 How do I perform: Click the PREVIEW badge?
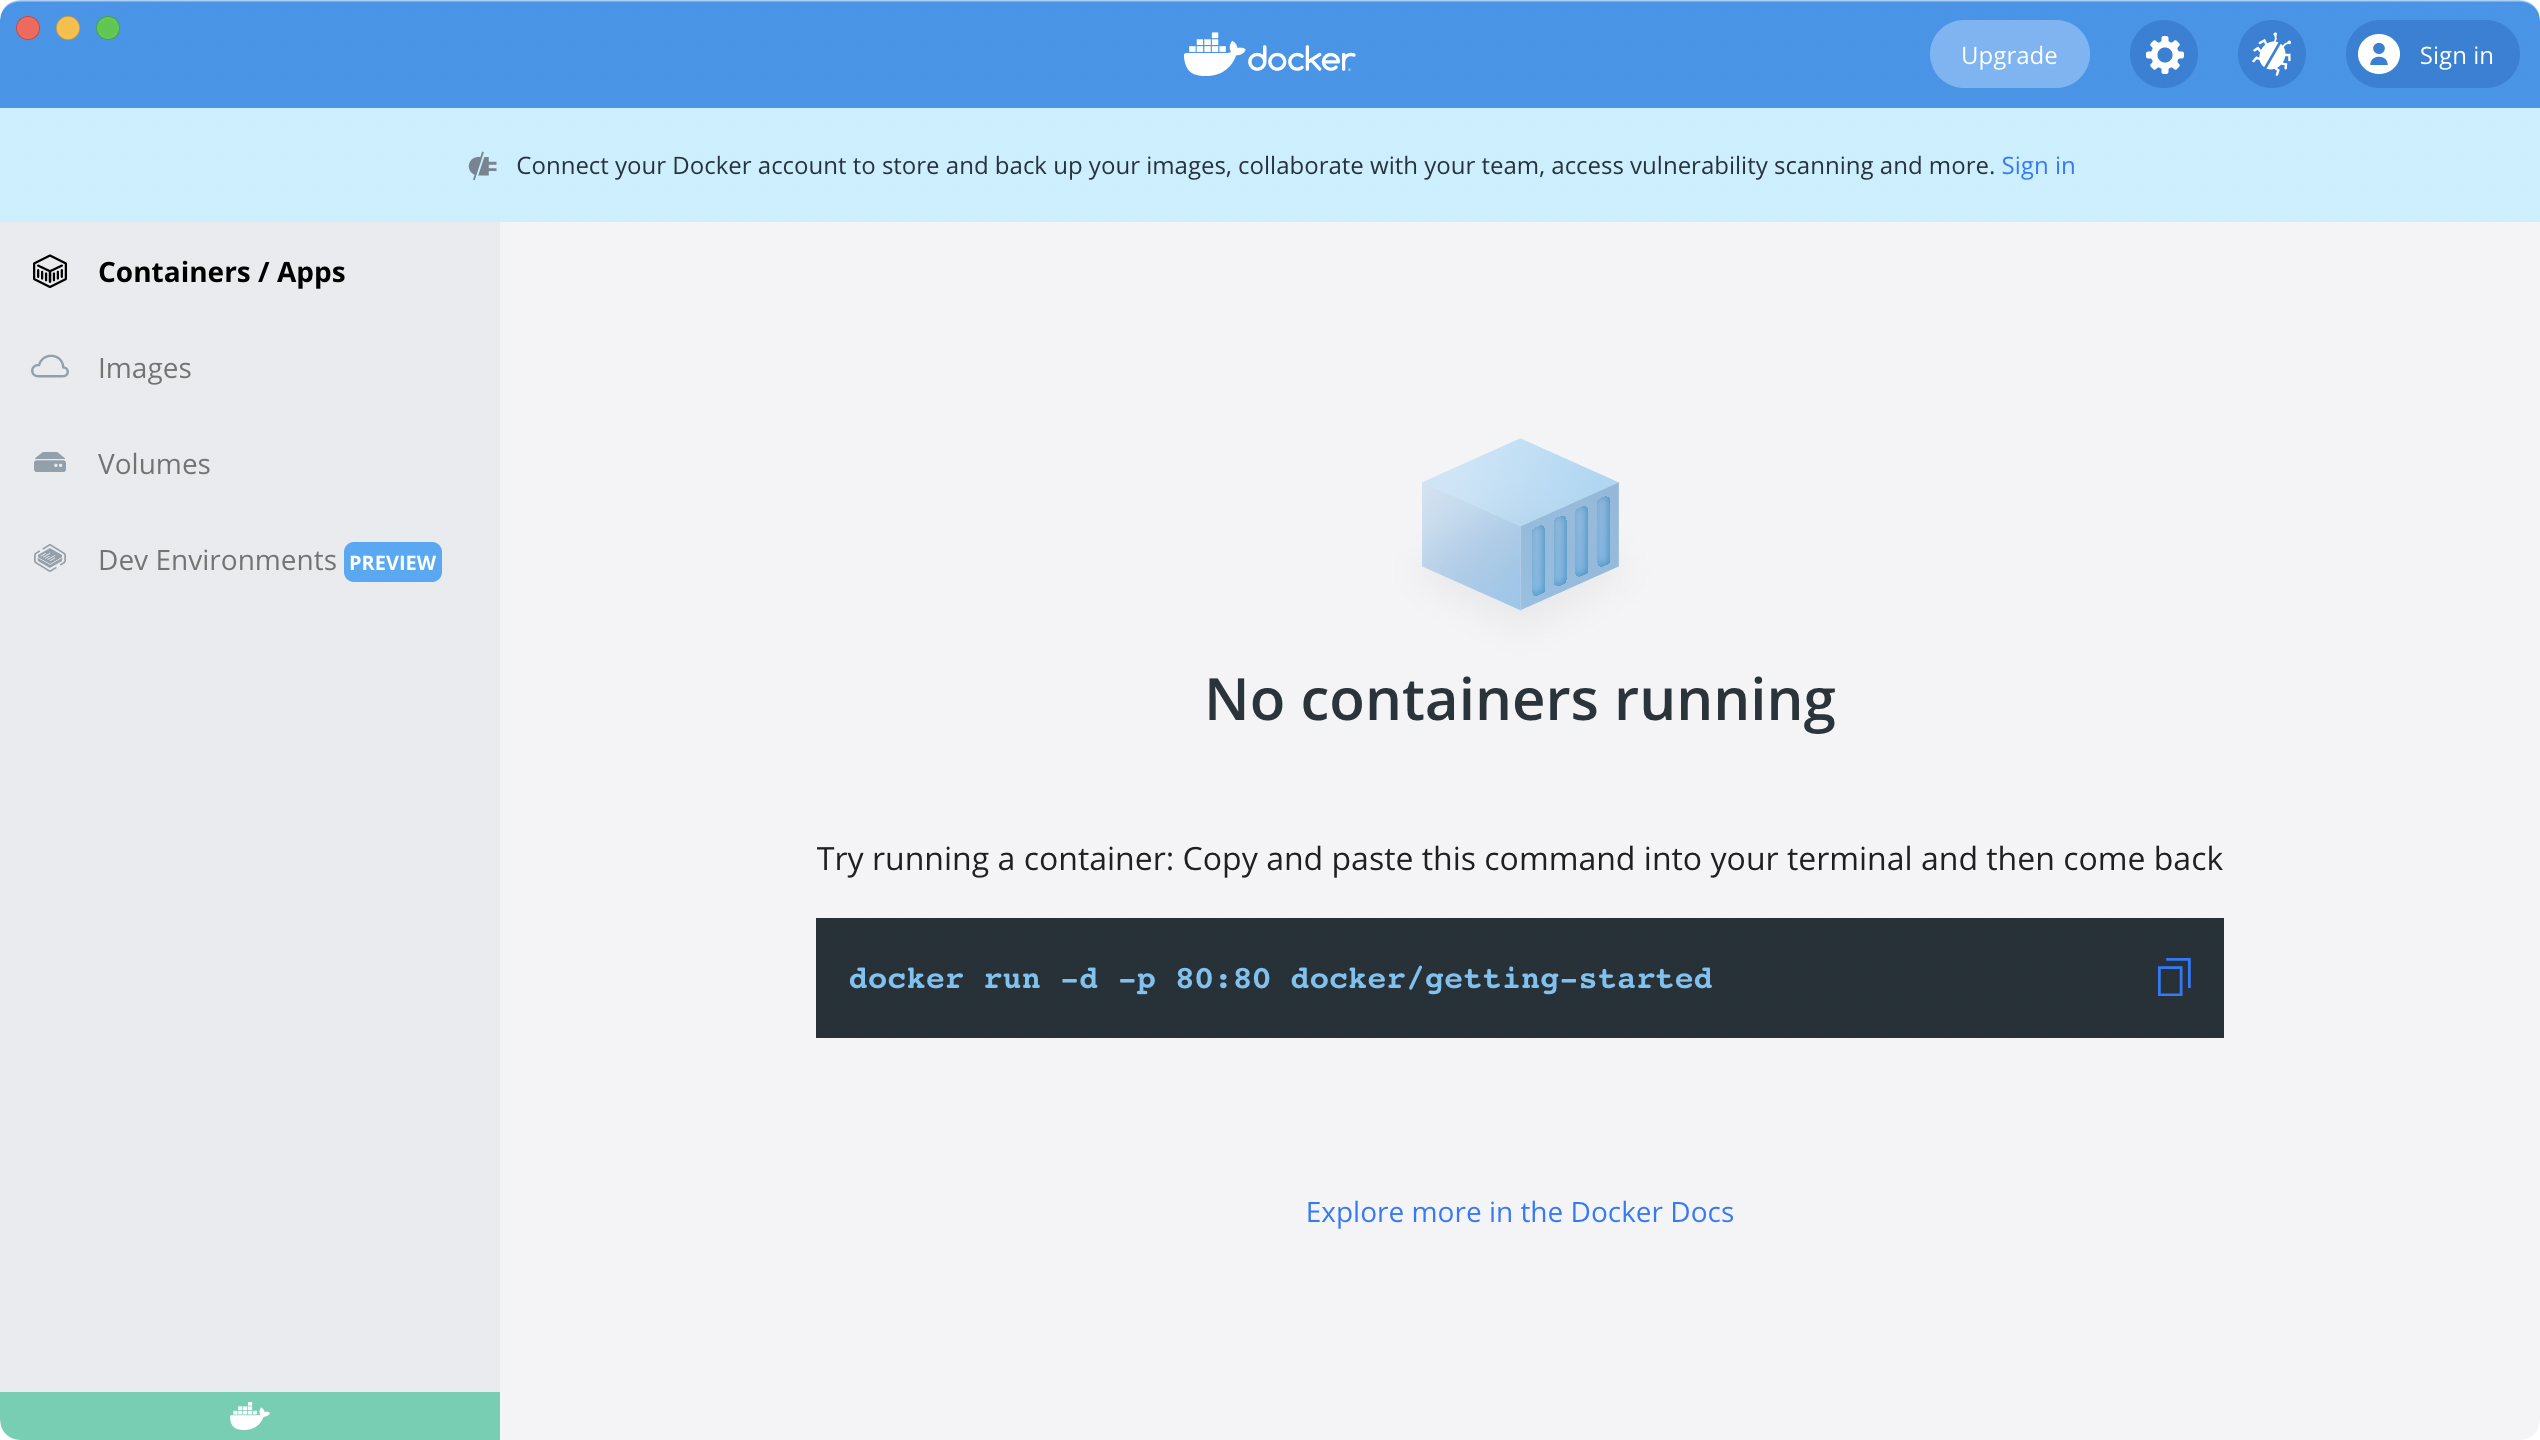coord(392,562)
